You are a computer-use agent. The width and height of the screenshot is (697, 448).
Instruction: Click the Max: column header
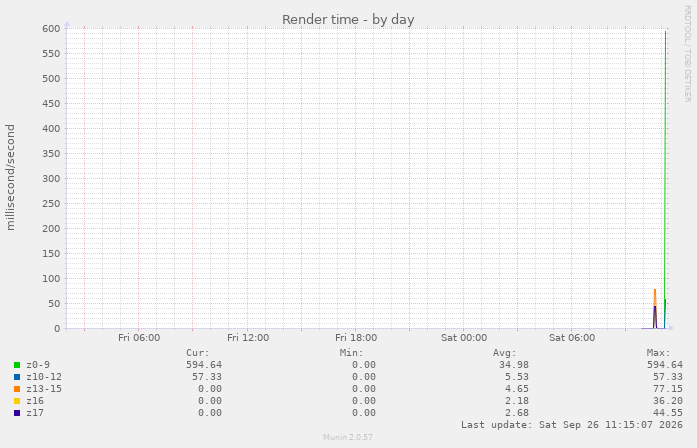pyautogui.click(x=658, y=353)
